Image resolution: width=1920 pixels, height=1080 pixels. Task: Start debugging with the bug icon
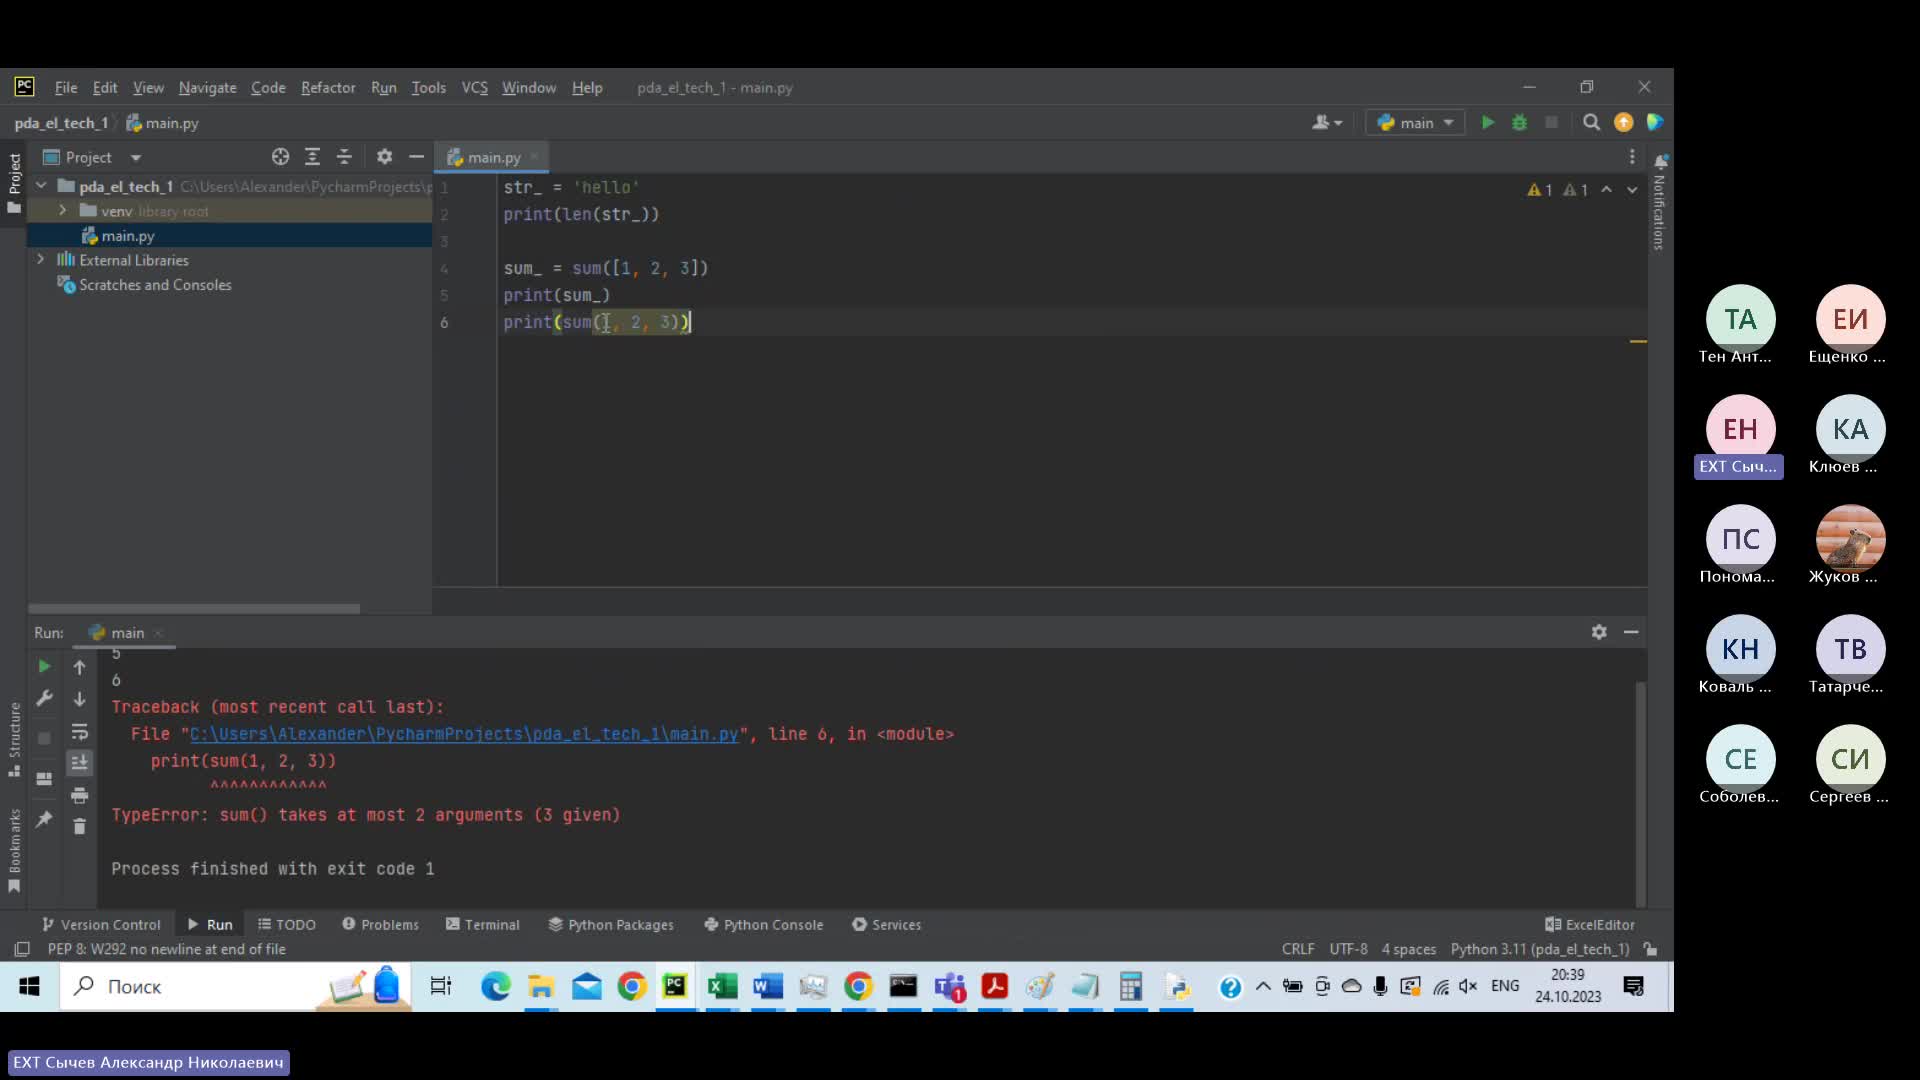[1519, 122]
